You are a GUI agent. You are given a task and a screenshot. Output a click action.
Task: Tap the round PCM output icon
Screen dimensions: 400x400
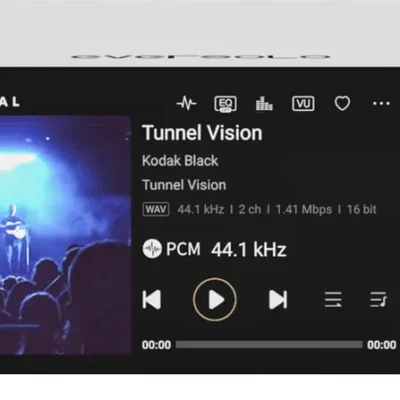152,249
